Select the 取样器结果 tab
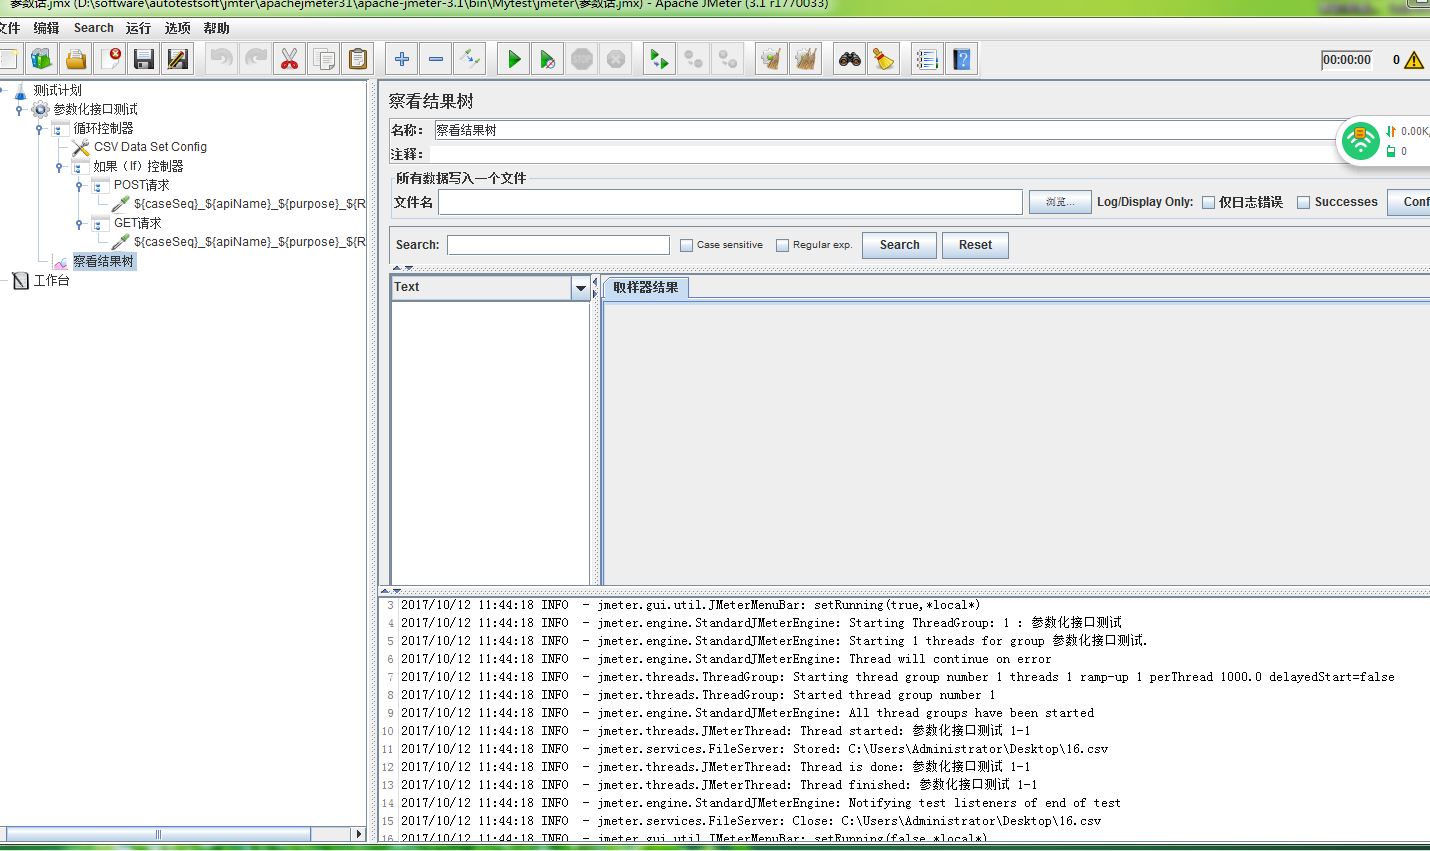 [645, 288]
